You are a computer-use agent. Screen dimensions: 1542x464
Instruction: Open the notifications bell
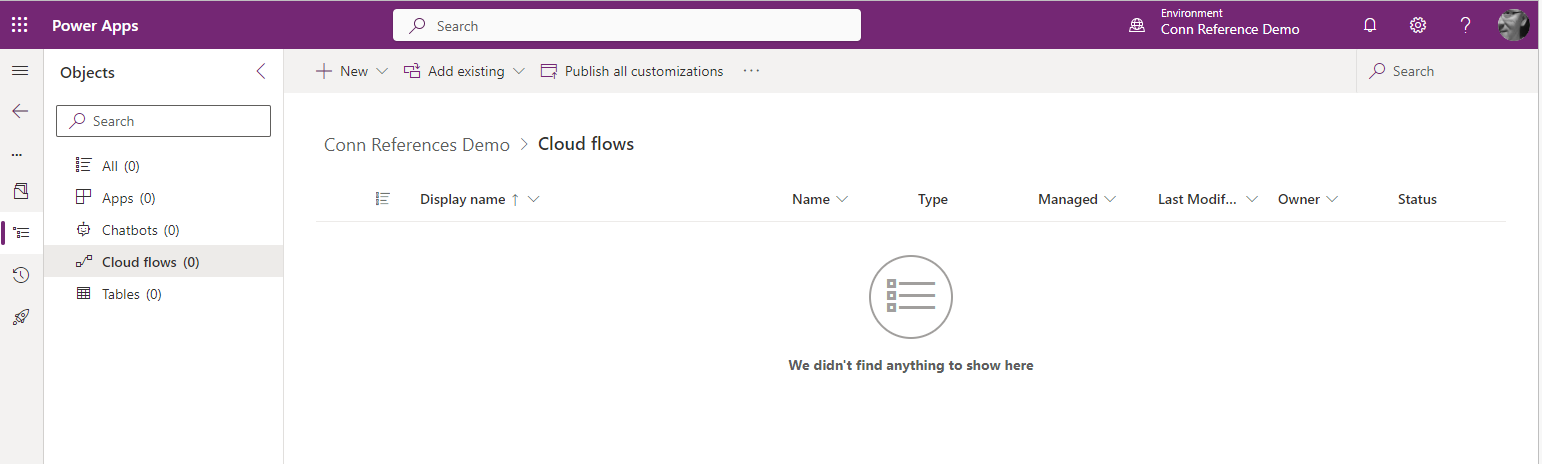1370,26
